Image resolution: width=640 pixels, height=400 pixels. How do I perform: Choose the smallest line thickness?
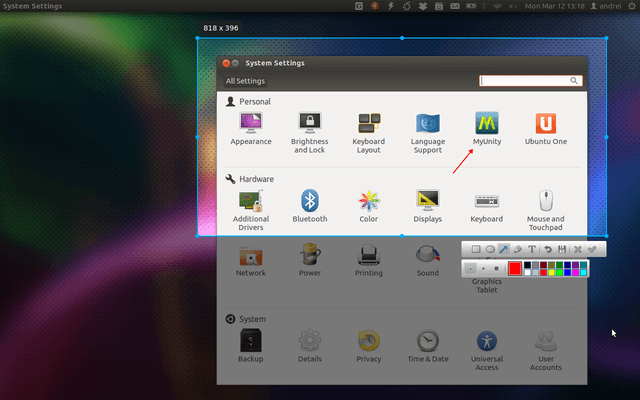tap(470, 269)
